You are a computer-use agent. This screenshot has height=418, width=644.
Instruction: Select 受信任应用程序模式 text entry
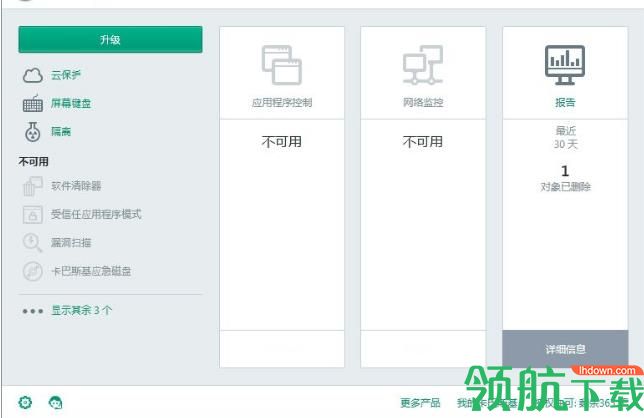tap(96, 214)
